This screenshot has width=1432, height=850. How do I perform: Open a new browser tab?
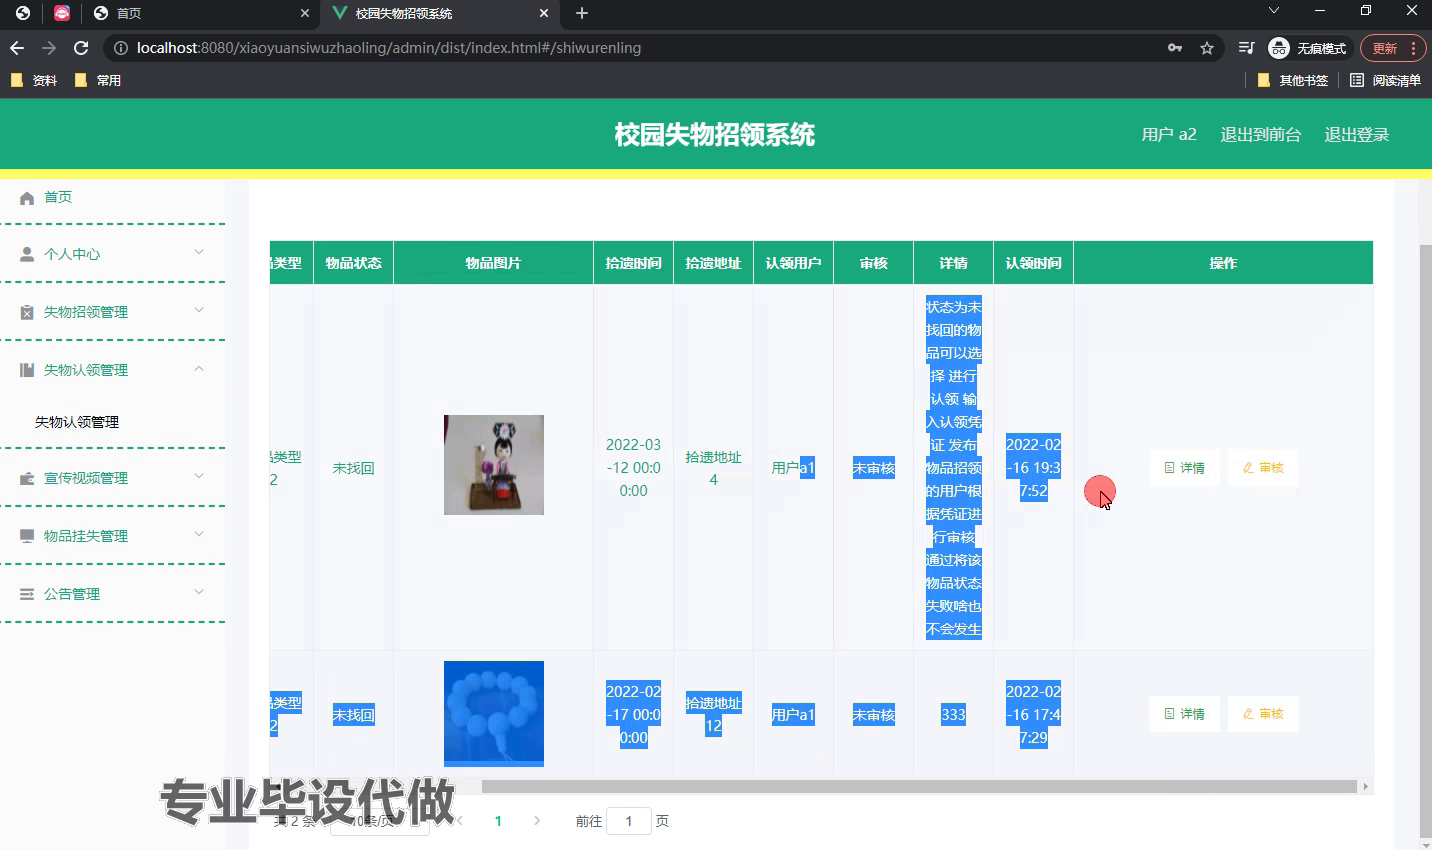coord(582,13)
